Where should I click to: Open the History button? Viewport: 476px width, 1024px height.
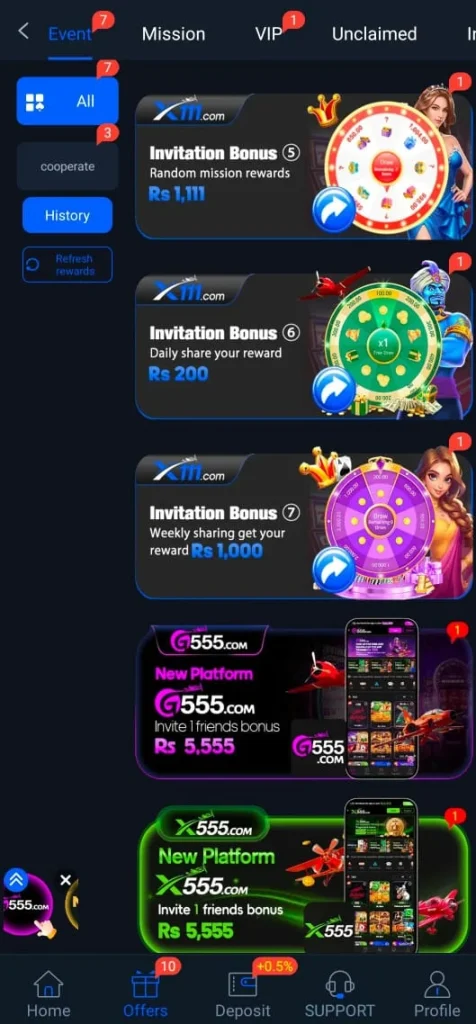[67, 216]
